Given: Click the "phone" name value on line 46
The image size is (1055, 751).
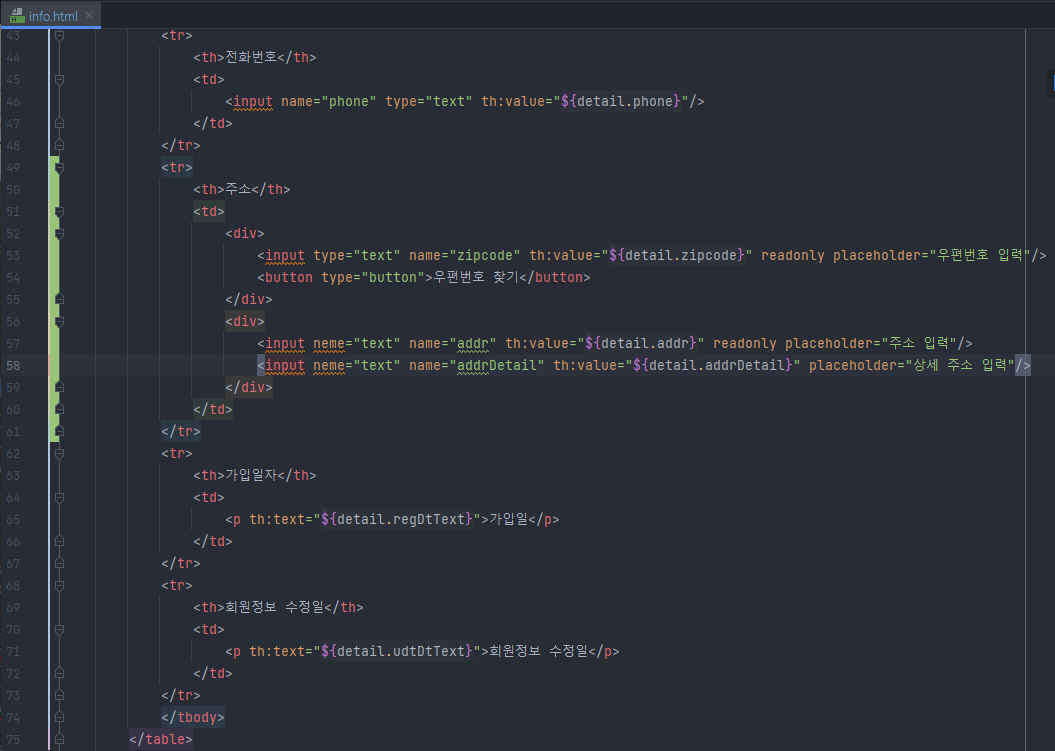Looking at the screenshot, I should click(349, 102).
